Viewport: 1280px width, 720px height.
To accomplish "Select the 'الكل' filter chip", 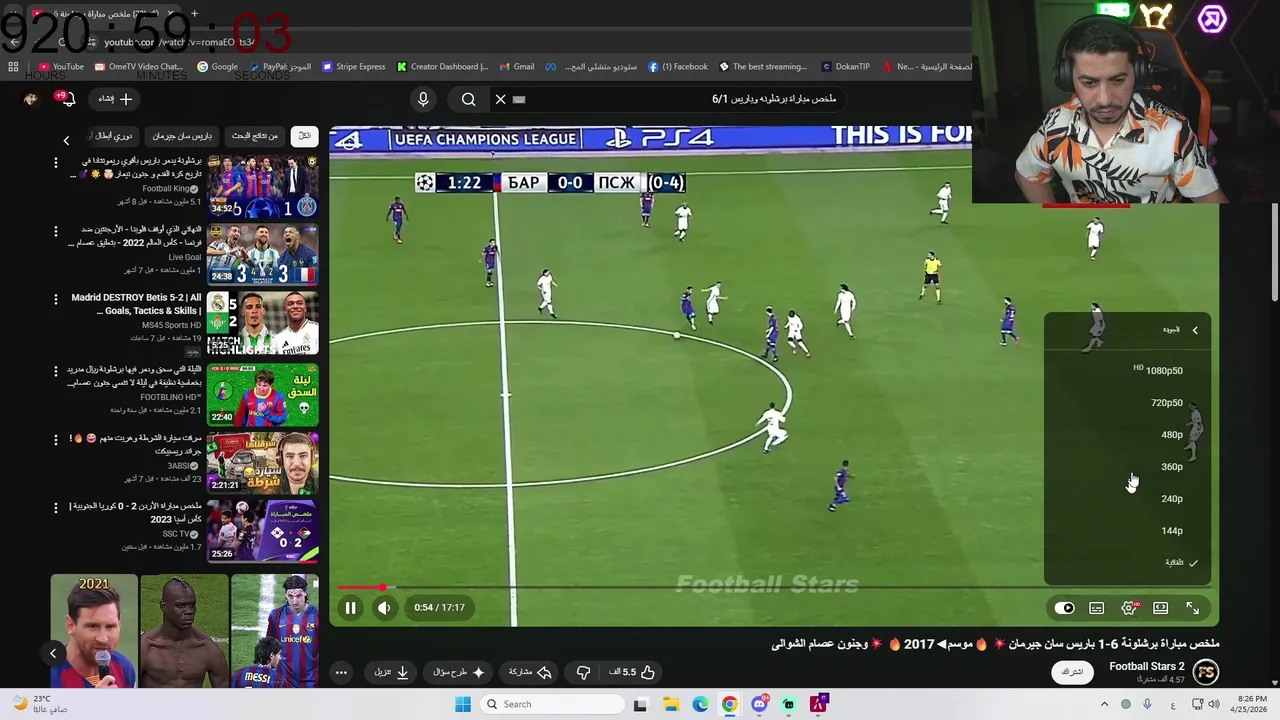I will coord(304,135).
